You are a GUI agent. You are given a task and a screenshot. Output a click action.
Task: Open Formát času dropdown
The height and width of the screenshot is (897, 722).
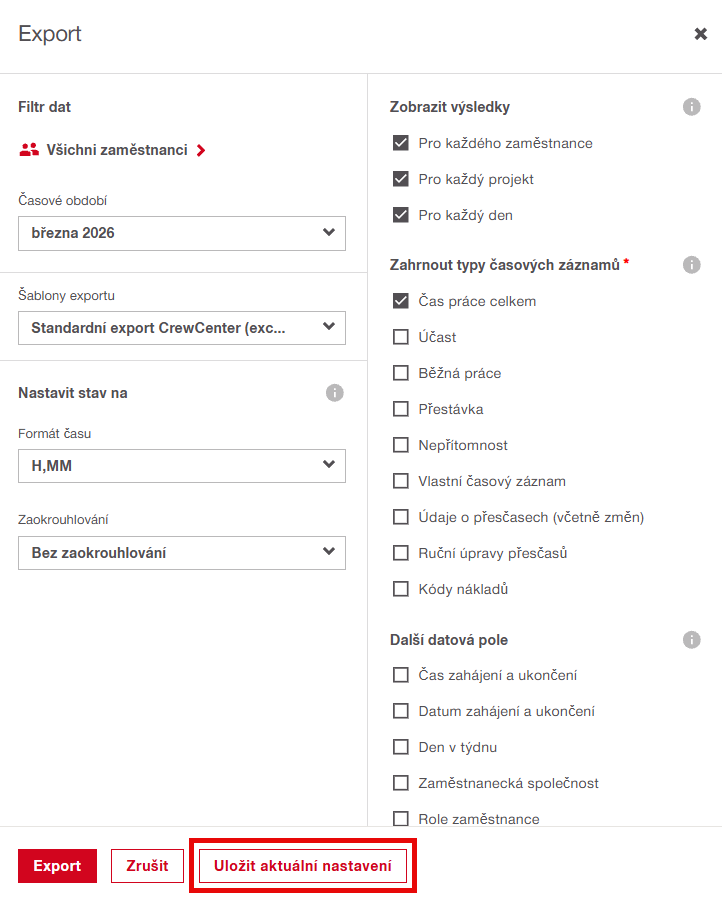[182, 465]
